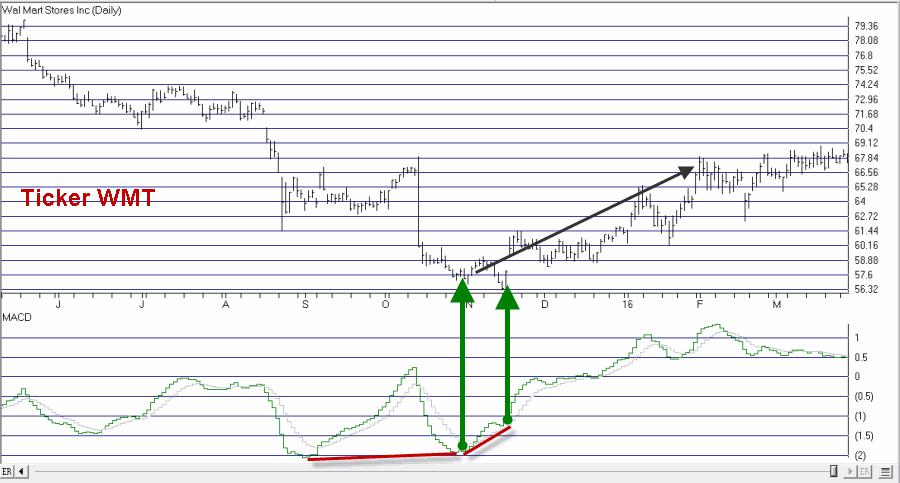Select the 'Wal Mart Stores Inc (Daily)' title
The image size is (900, 483).
[62, 10]
